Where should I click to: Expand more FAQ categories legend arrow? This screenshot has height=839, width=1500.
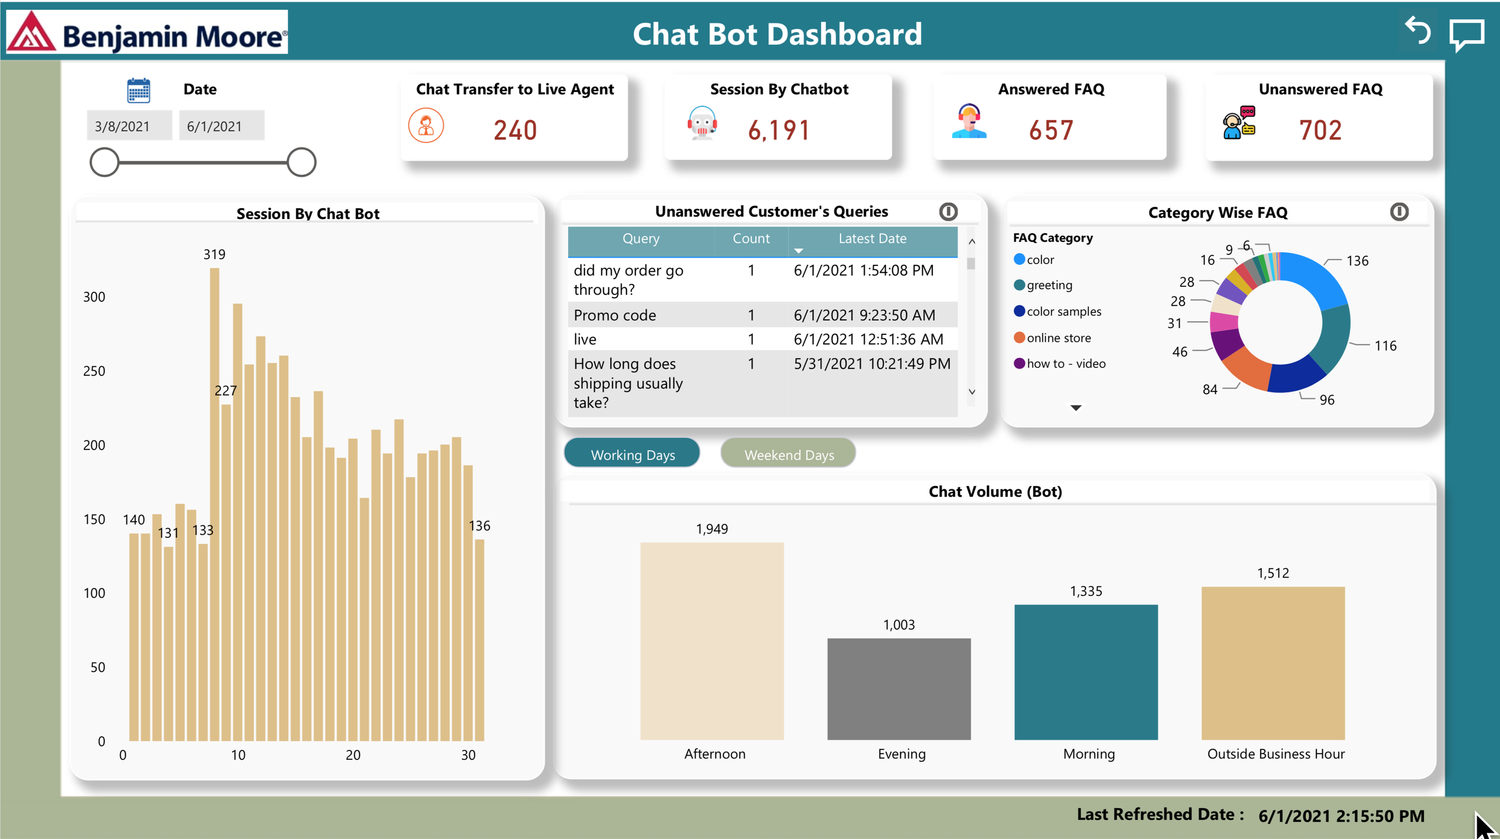[1076, 408]
